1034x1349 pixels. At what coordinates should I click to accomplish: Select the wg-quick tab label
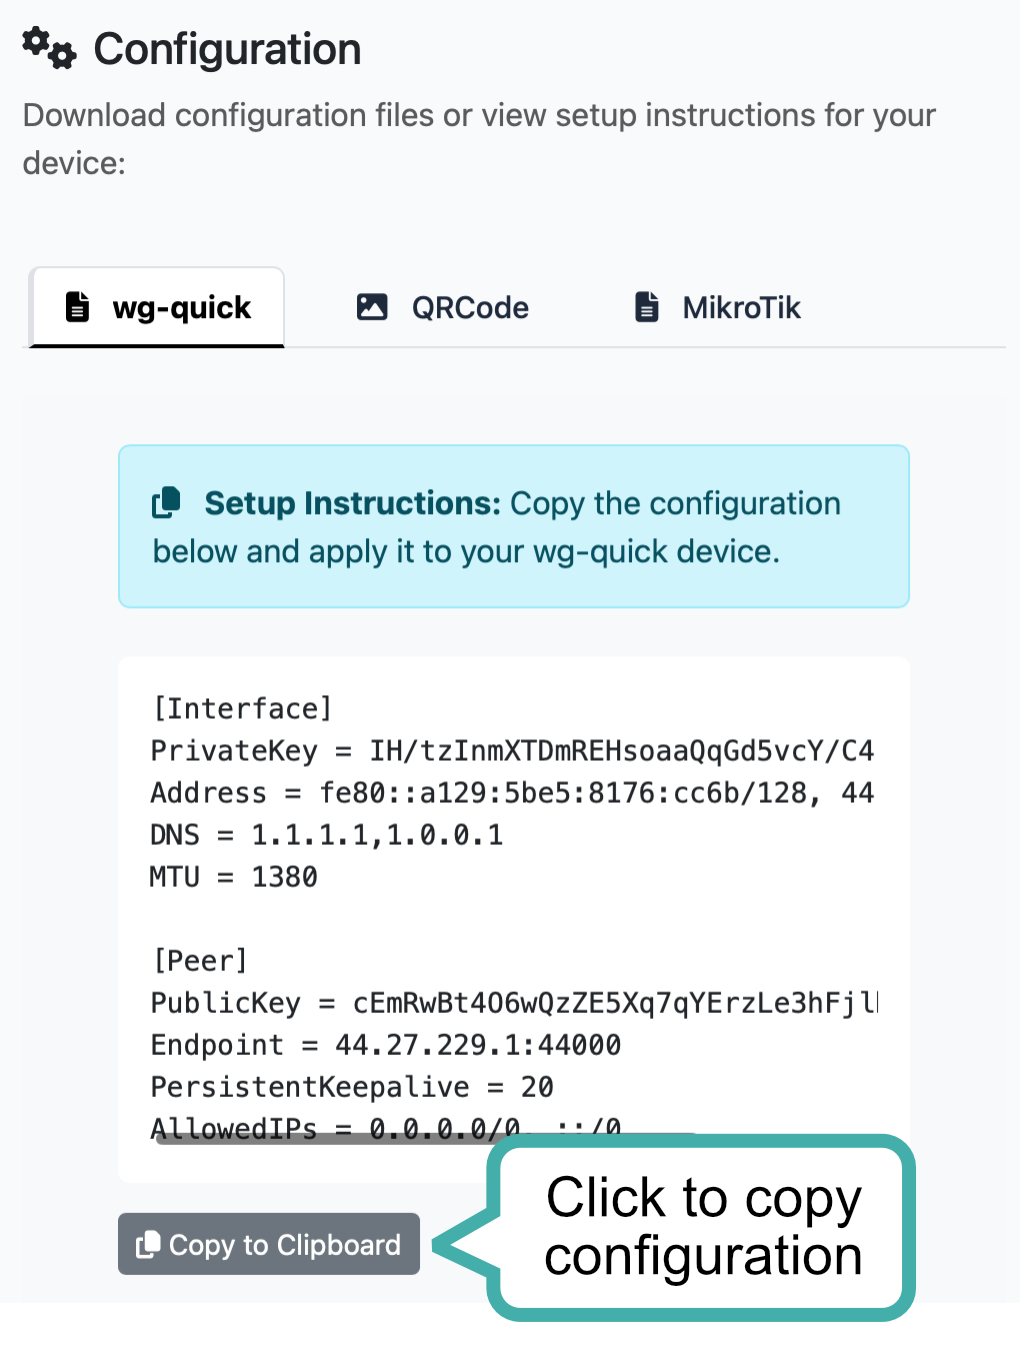[x=181, y=308]
